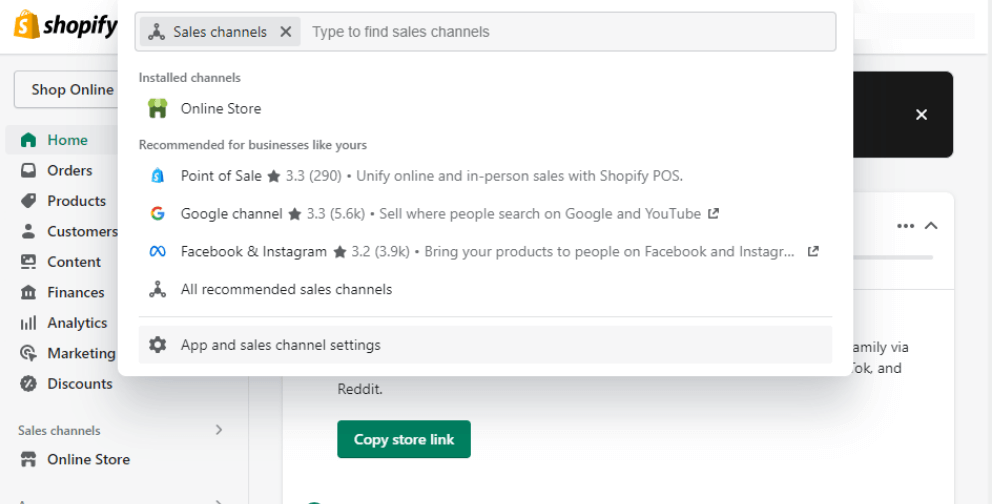Screen dimensions: 992x504
Task: Click the Google channel star rating
Action: [x=326, y=214]
